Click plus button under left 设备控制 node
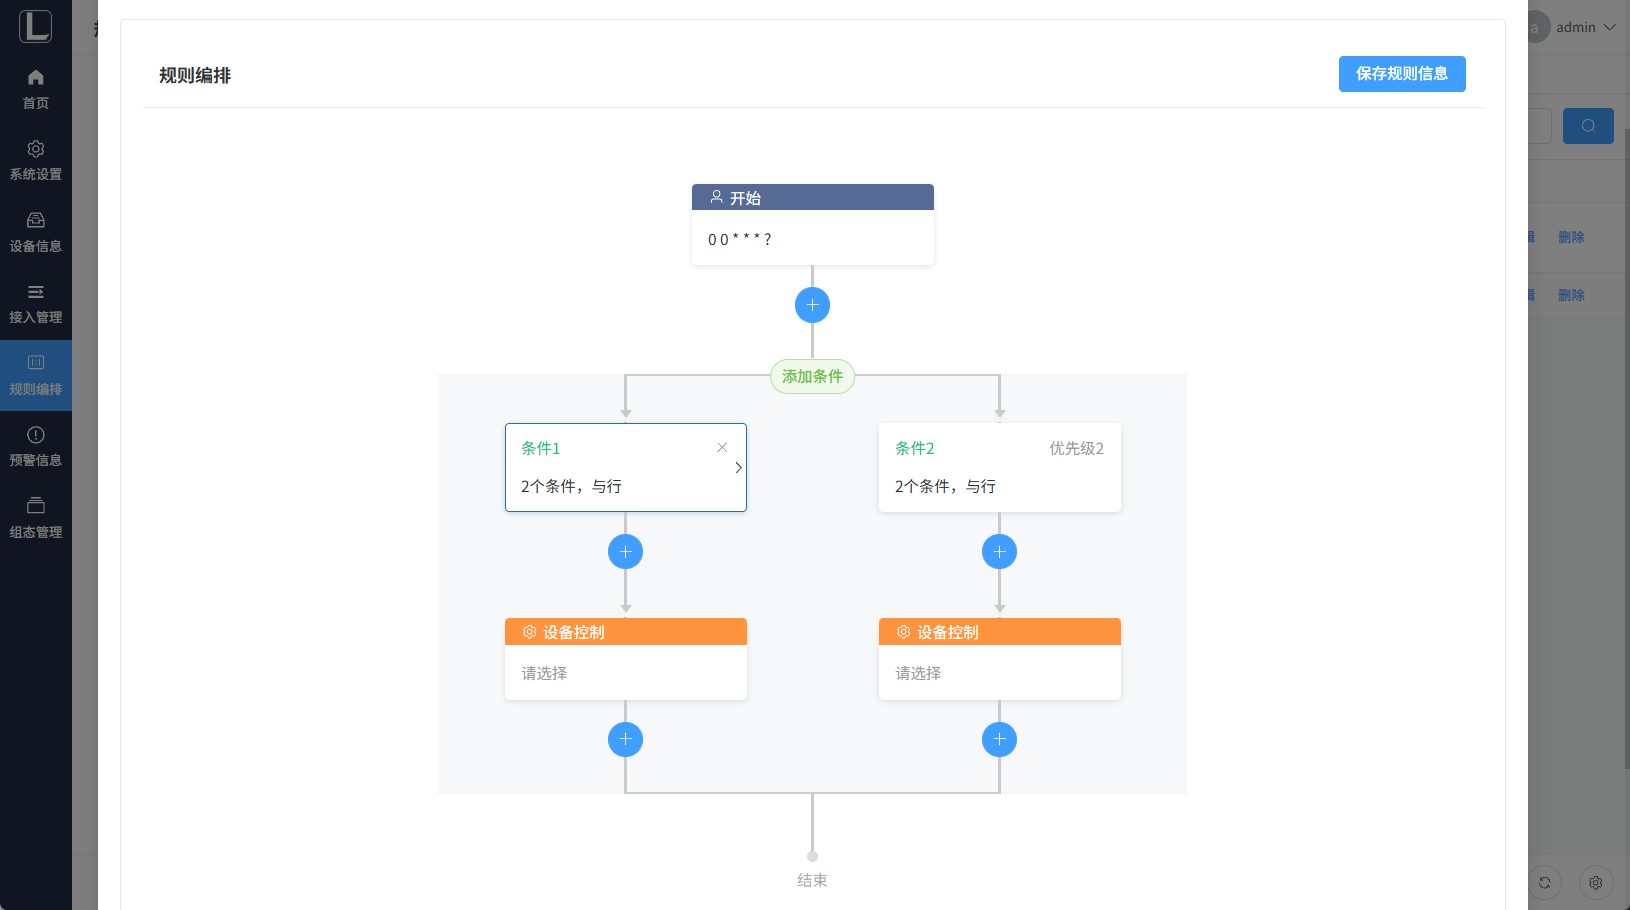 625,740
